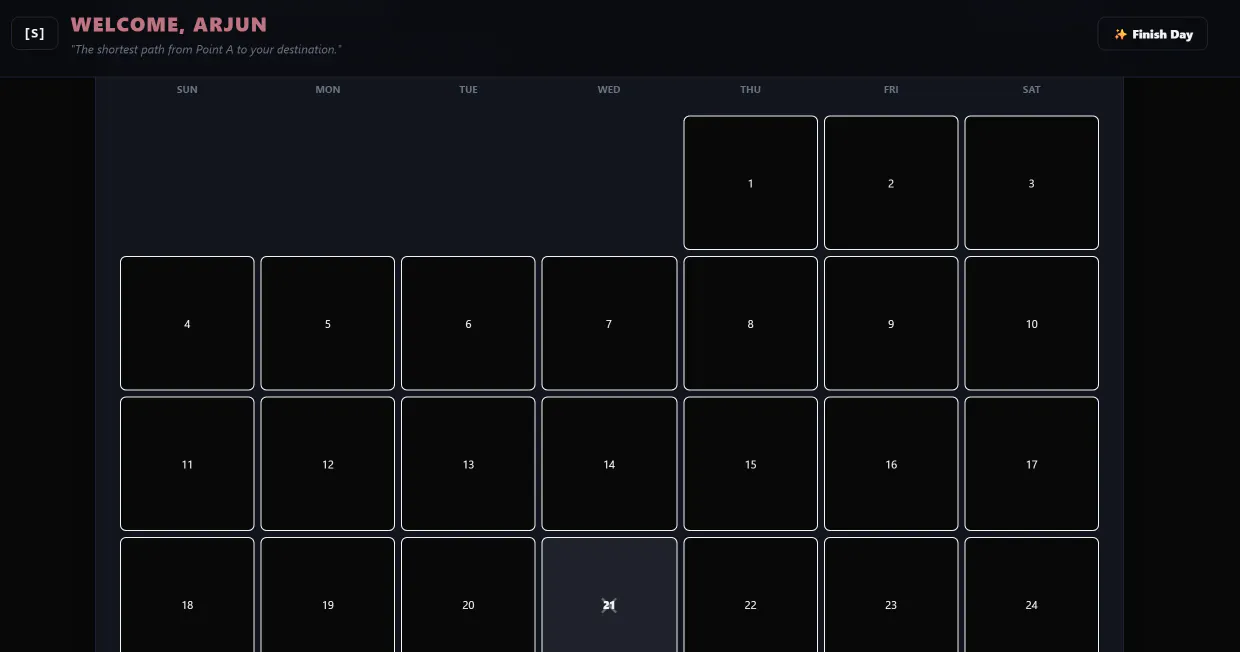Select day 1 on the calendar
Screen dimensions: 1240x652
point(751,183)
